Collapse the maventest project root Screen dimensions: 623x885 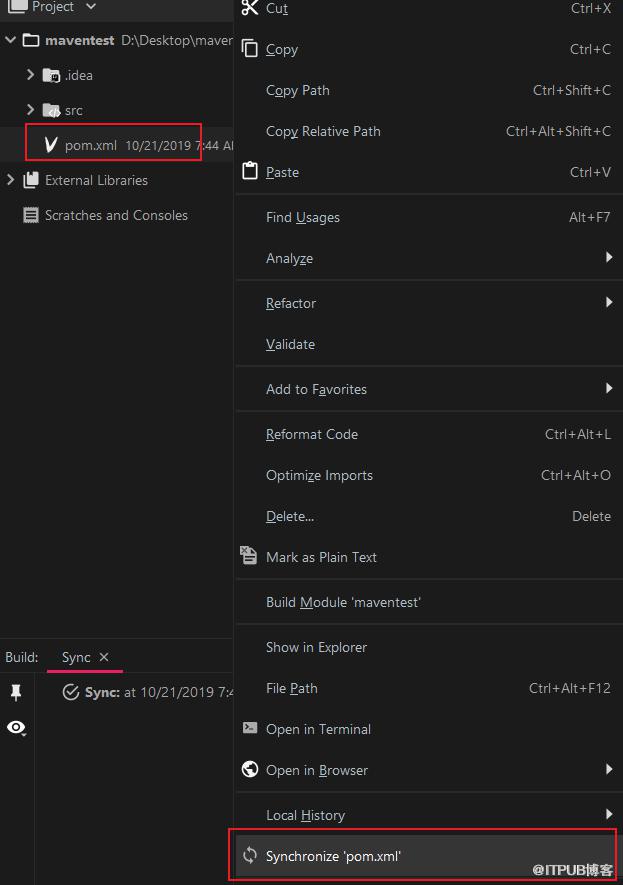click(10, 40)
